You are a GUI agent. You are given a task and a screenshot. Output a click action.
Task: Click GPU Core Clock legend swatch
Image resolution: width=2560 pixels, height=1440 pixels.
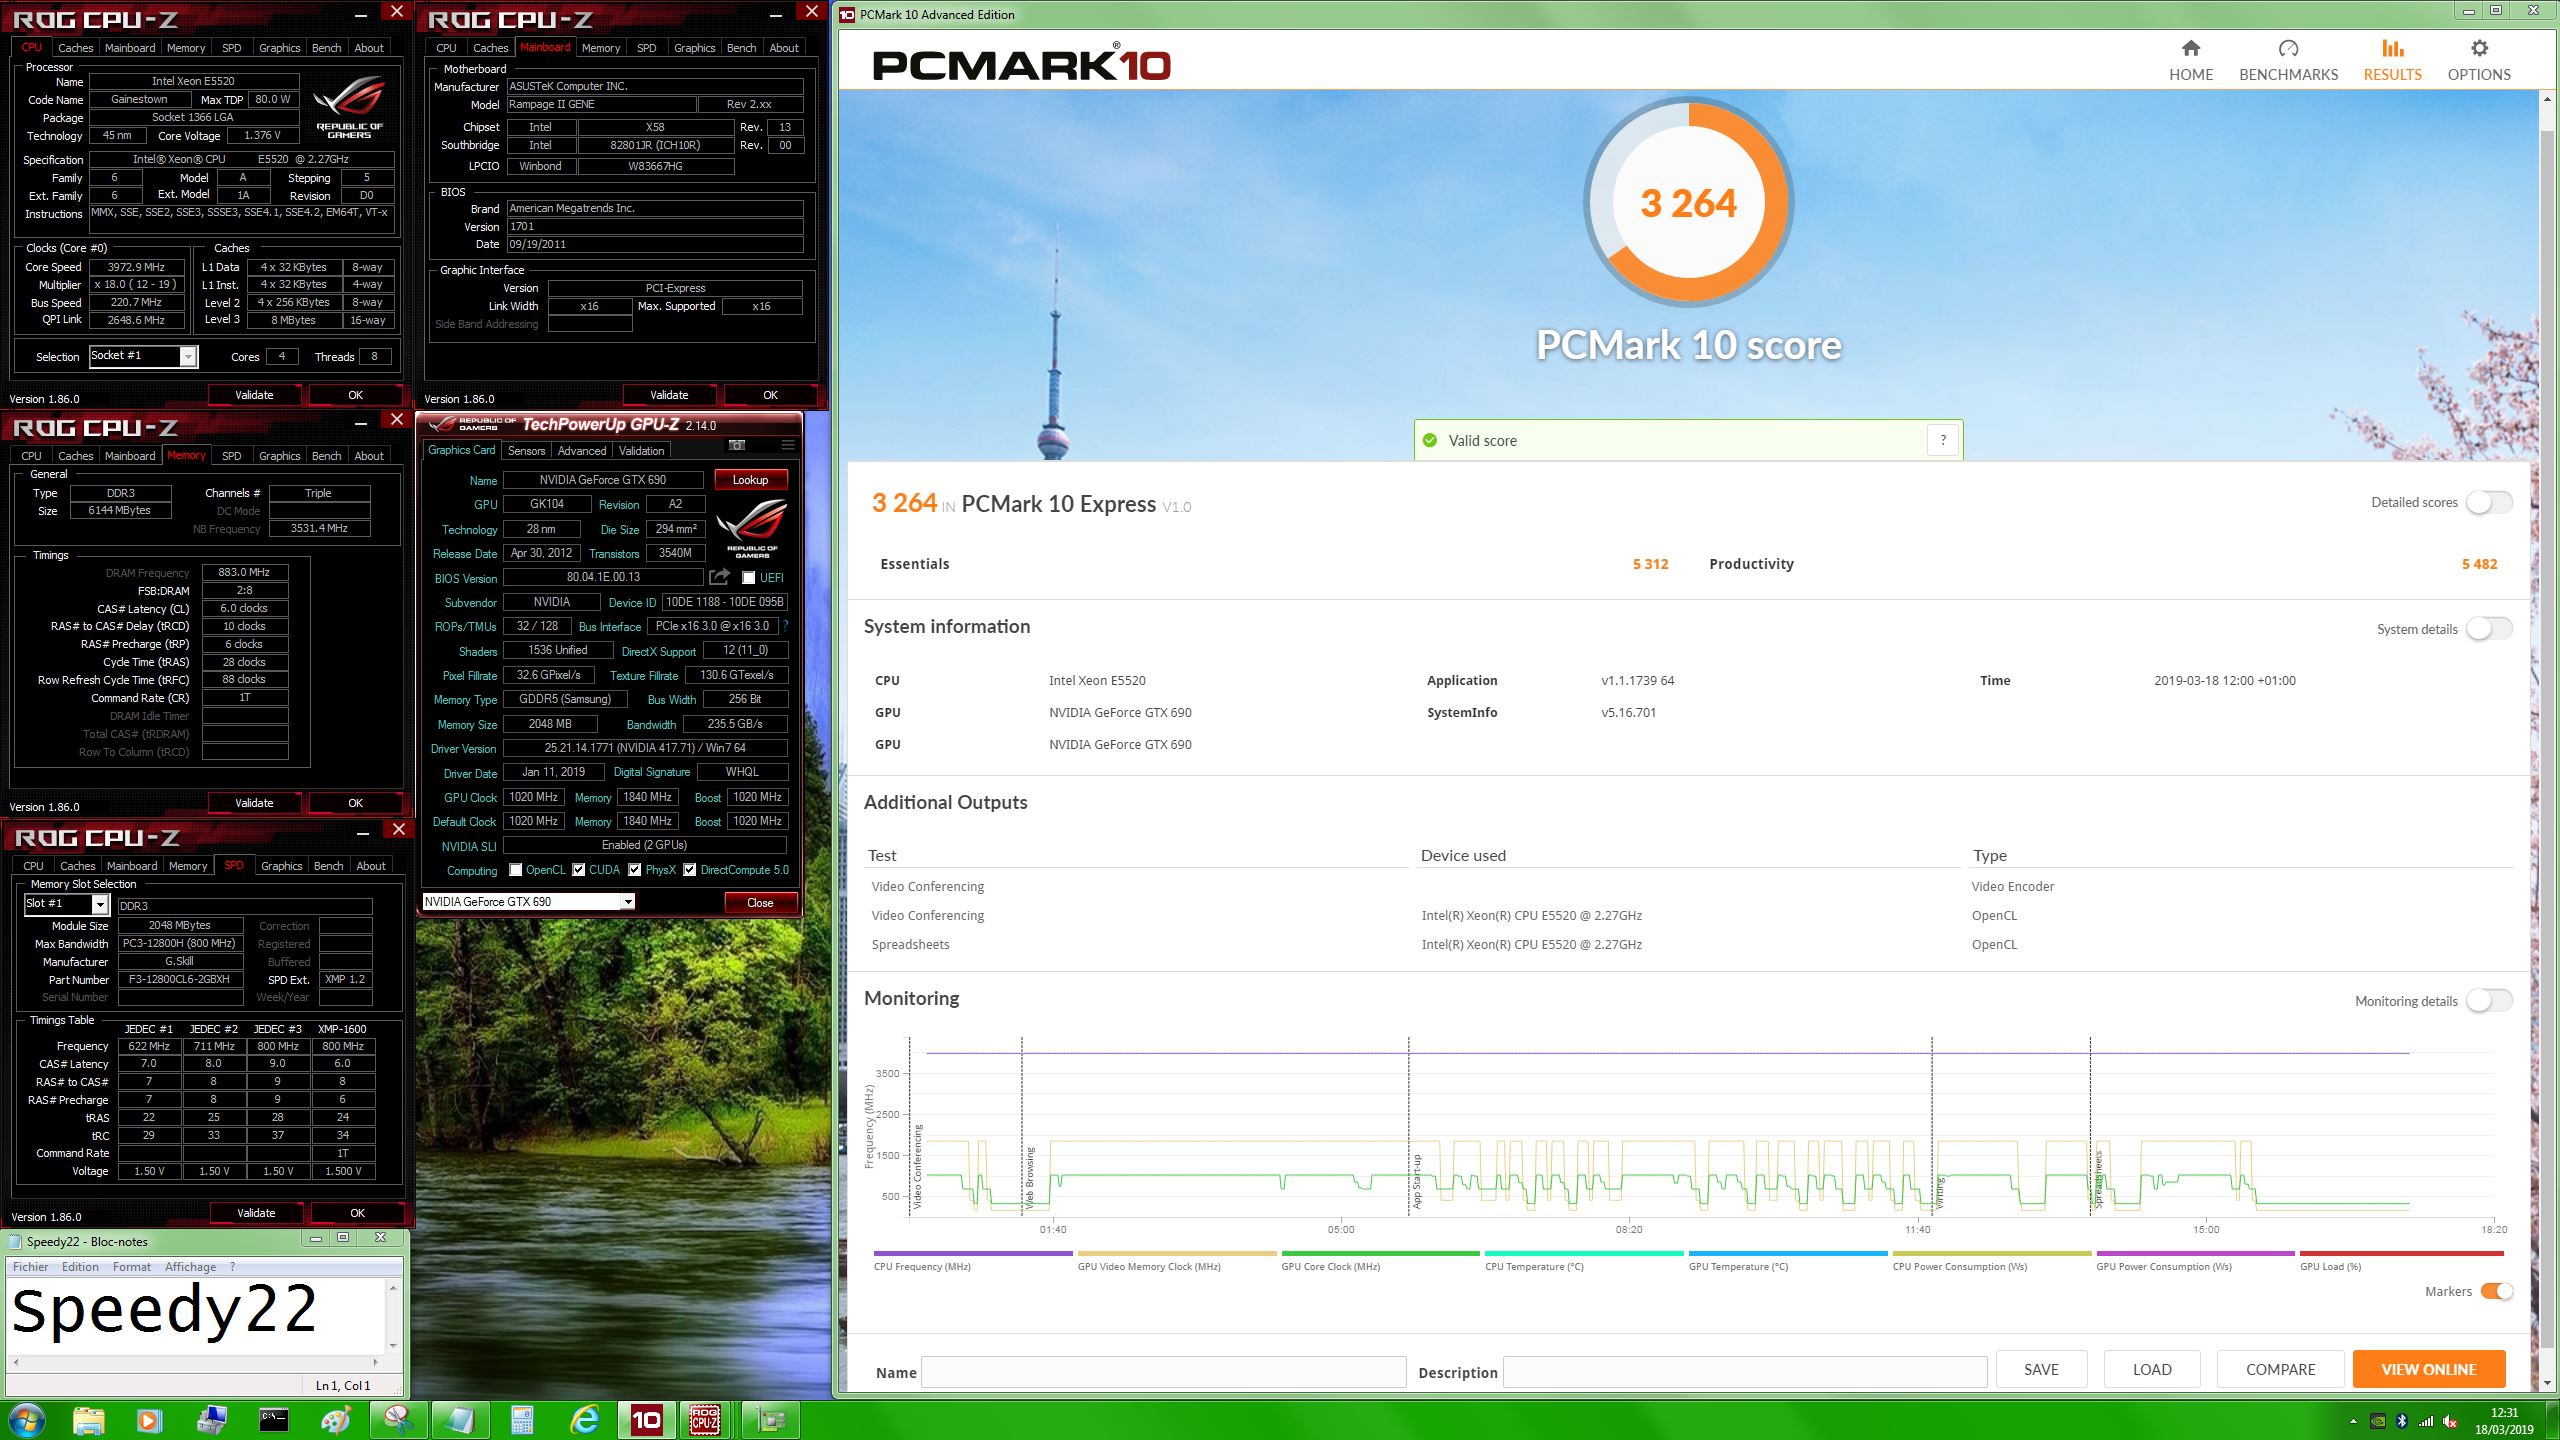[x=1380, y=1253]
